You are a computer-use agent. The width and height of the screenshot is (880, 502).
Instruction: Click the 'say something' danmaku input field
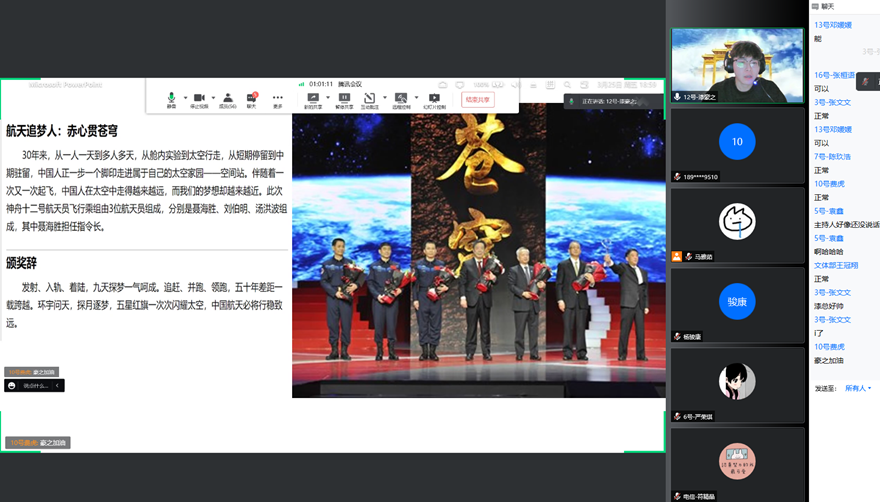click(35, 386)
